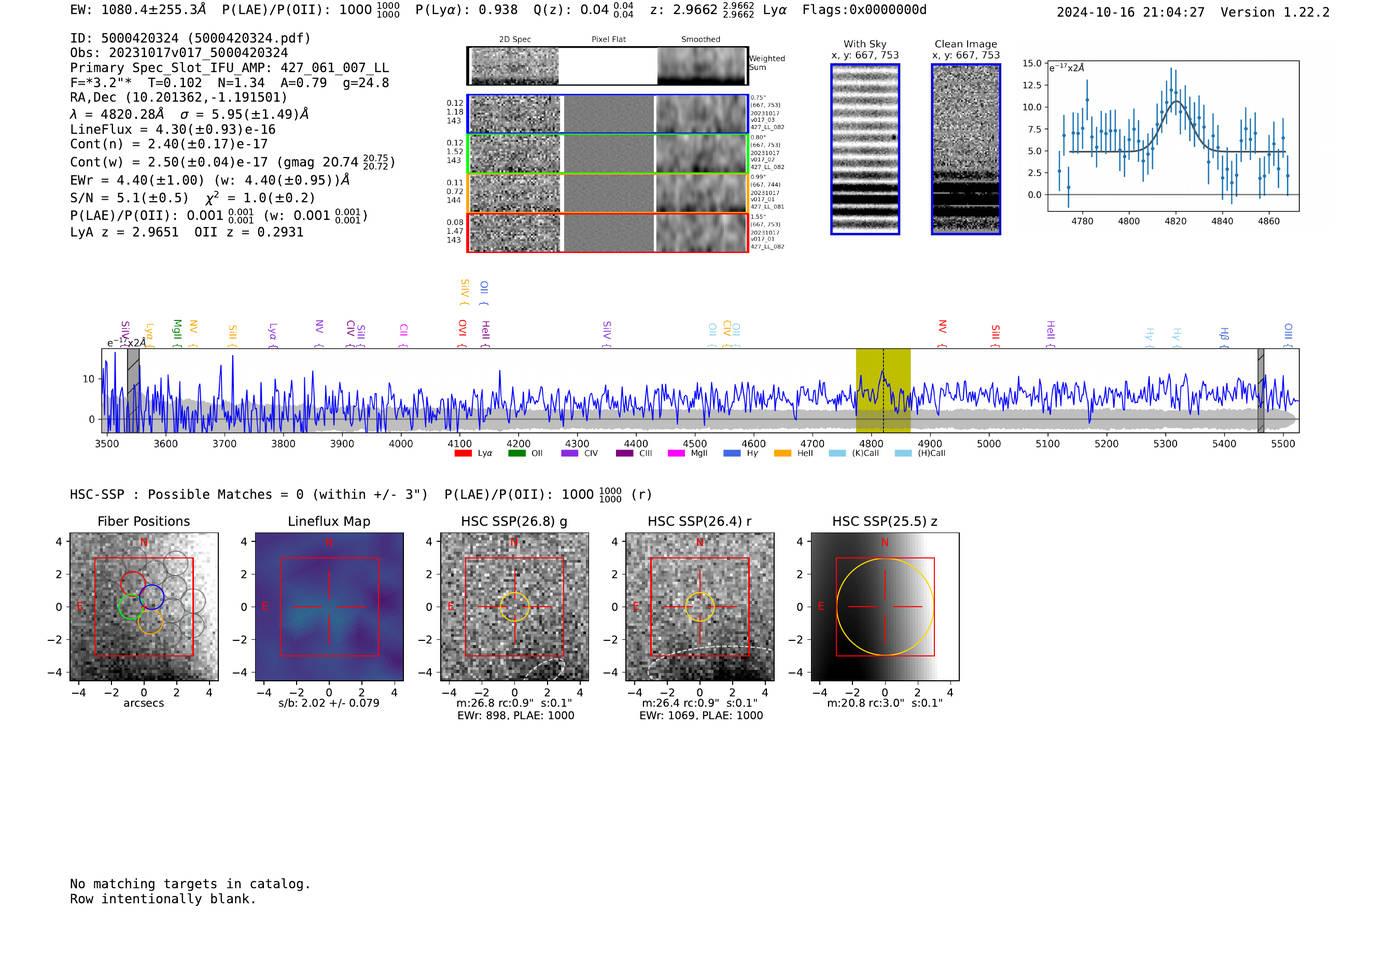Viewport: 1400px width, 953px height.
Task: Click the m:20.8 rc:3.0" caption
Action: (x=884, y=703)
